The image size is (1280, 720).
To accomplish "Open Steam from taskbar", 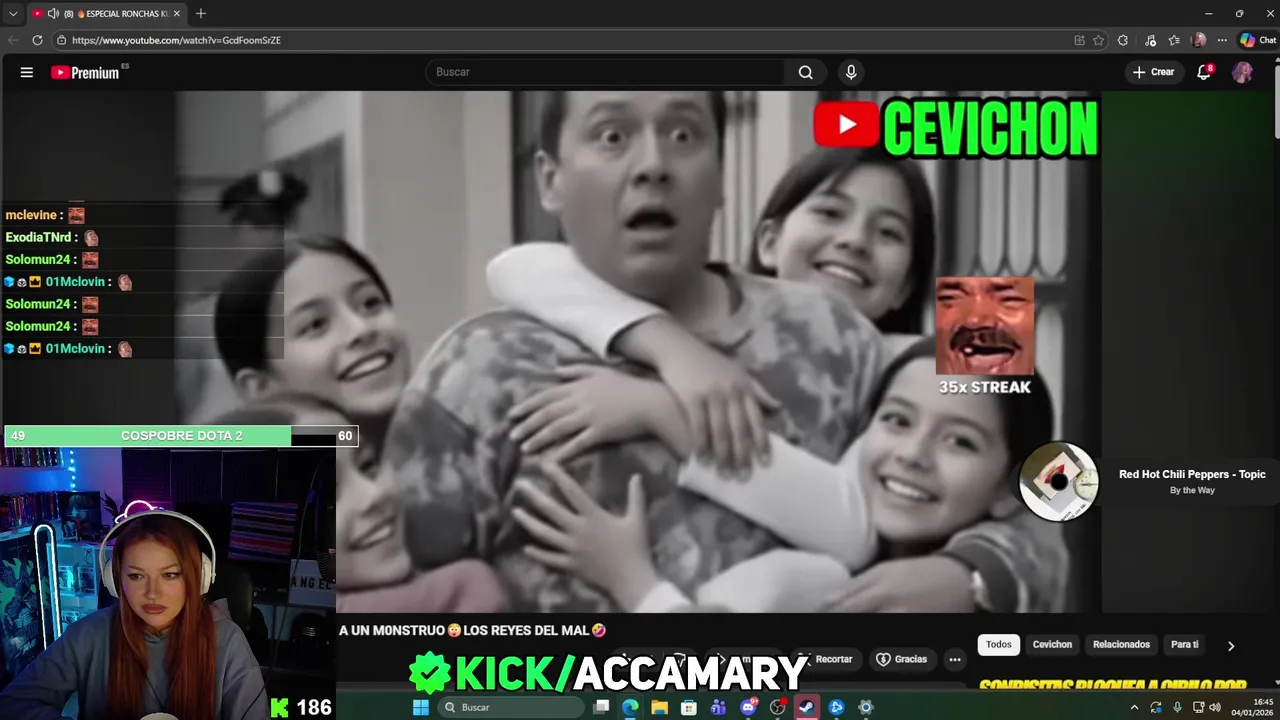I will click(806, 707).
